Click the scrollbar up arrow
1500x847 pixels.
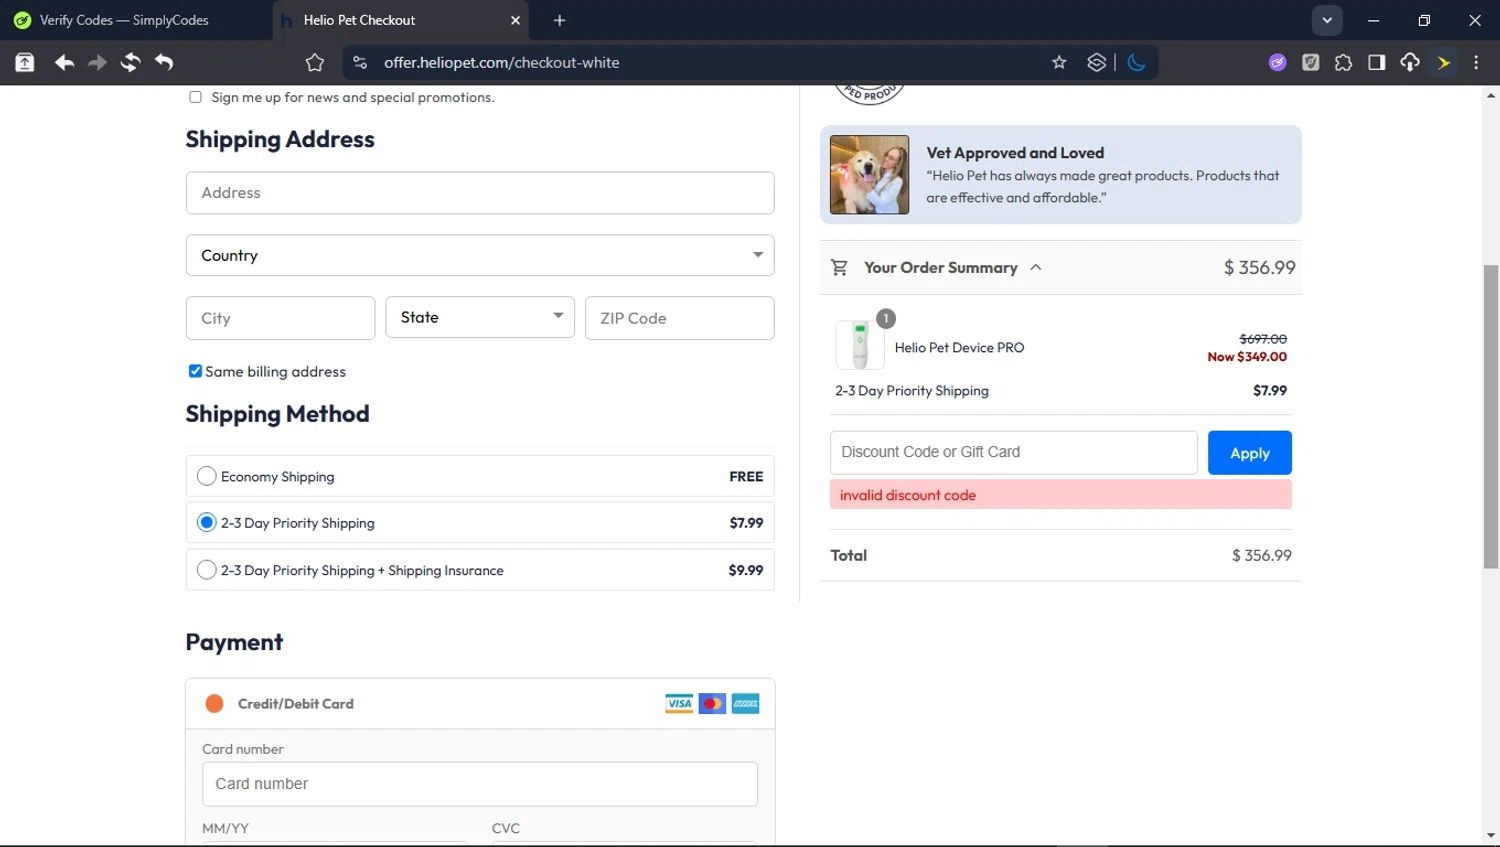[1490, 96]
